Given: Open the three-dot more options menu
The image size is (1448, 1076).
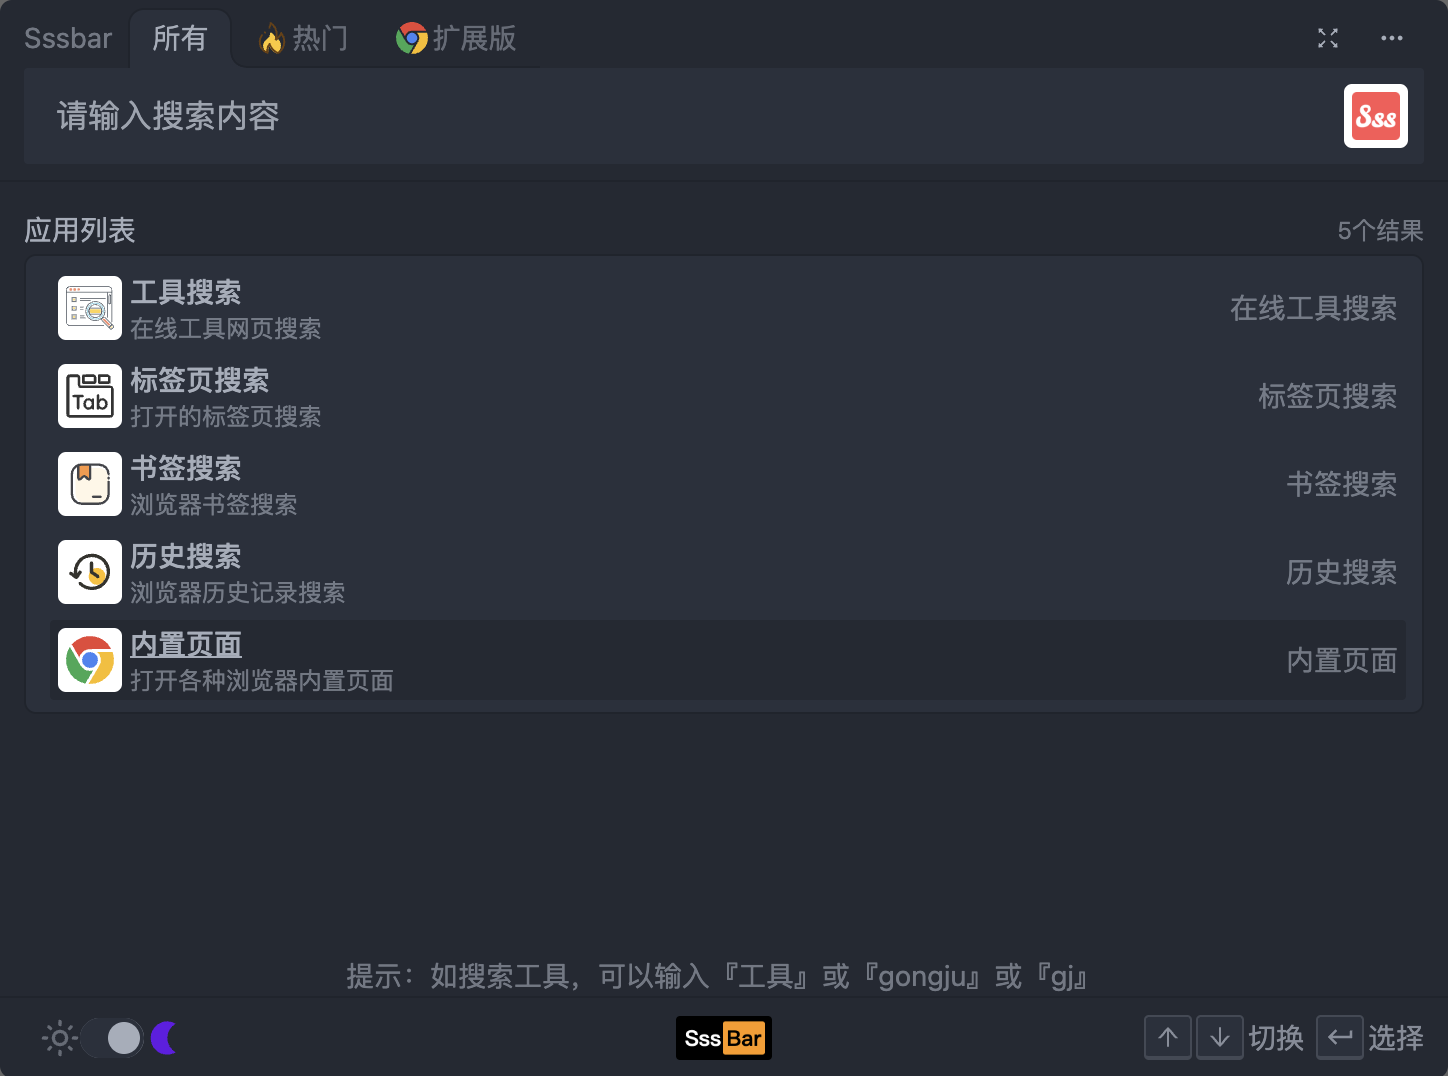Looking at the screenshot, I should [1392, 38].
